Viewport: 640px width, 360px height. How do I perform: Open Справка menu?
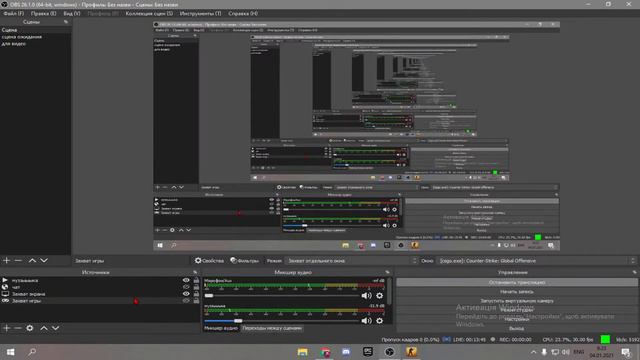click(x=243, y=13)
